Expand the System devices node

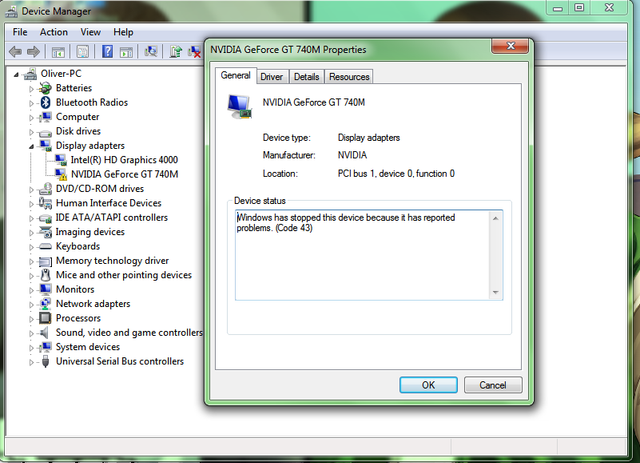(x=31, y=347)
